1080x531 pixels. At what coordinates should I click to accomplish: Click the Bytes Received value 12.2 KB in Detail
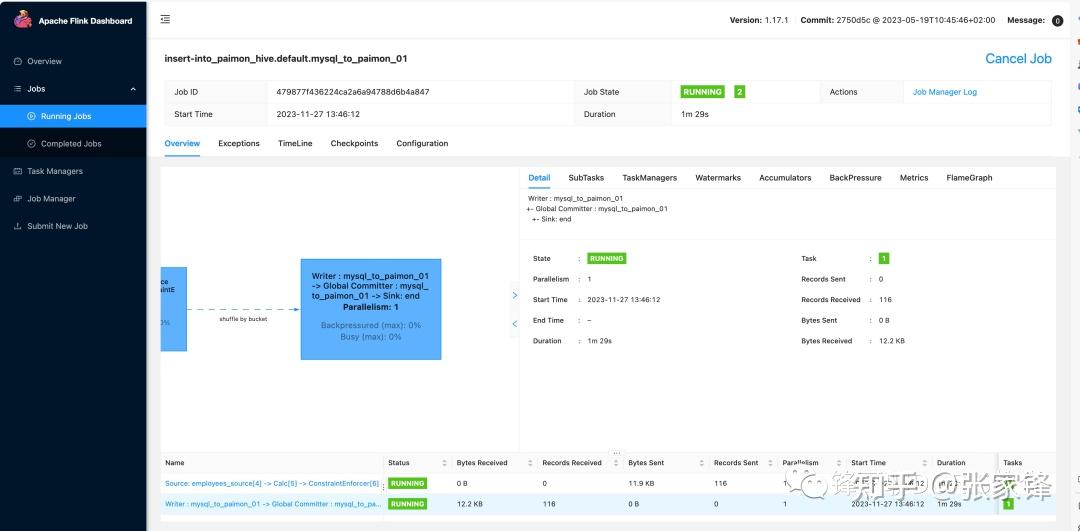891,341
